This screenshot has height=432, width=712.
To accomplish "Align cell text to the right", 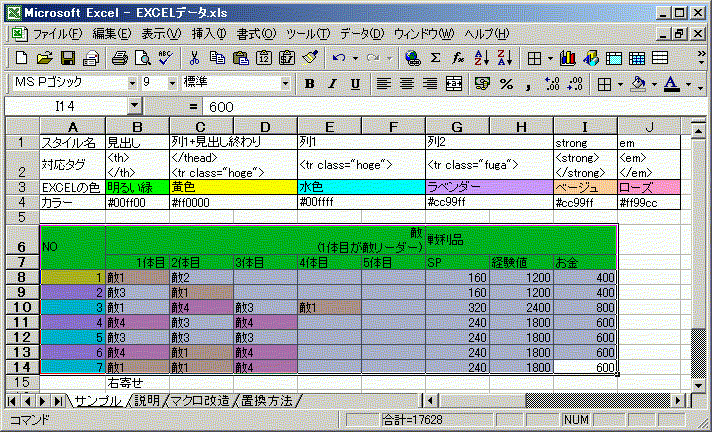I will 430,84.
